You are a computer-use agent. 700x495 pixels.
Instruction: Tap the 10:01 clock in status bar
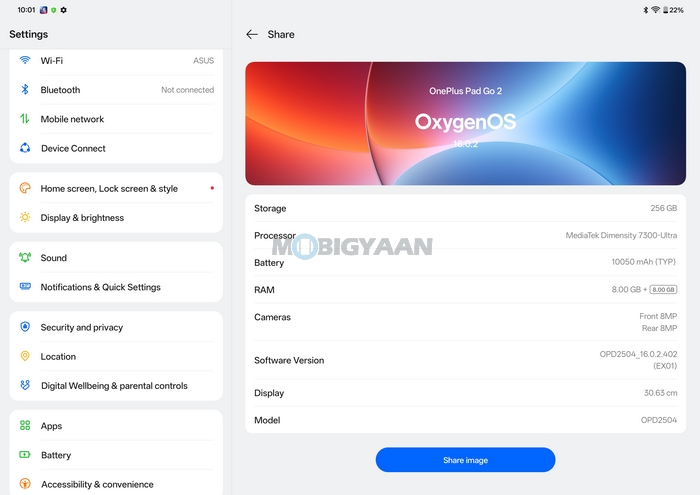(26, 10)
